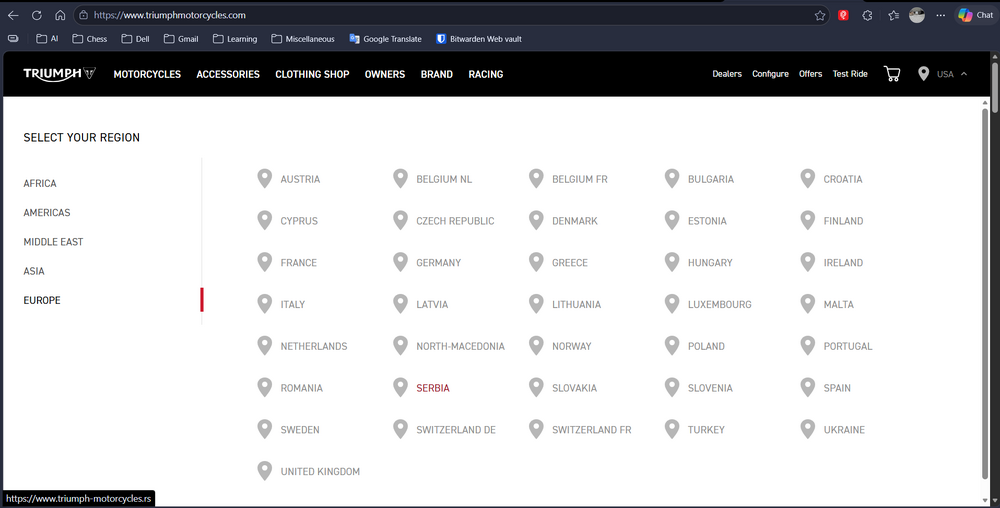
Task: Select the Asia region tab
Action: 35,271
